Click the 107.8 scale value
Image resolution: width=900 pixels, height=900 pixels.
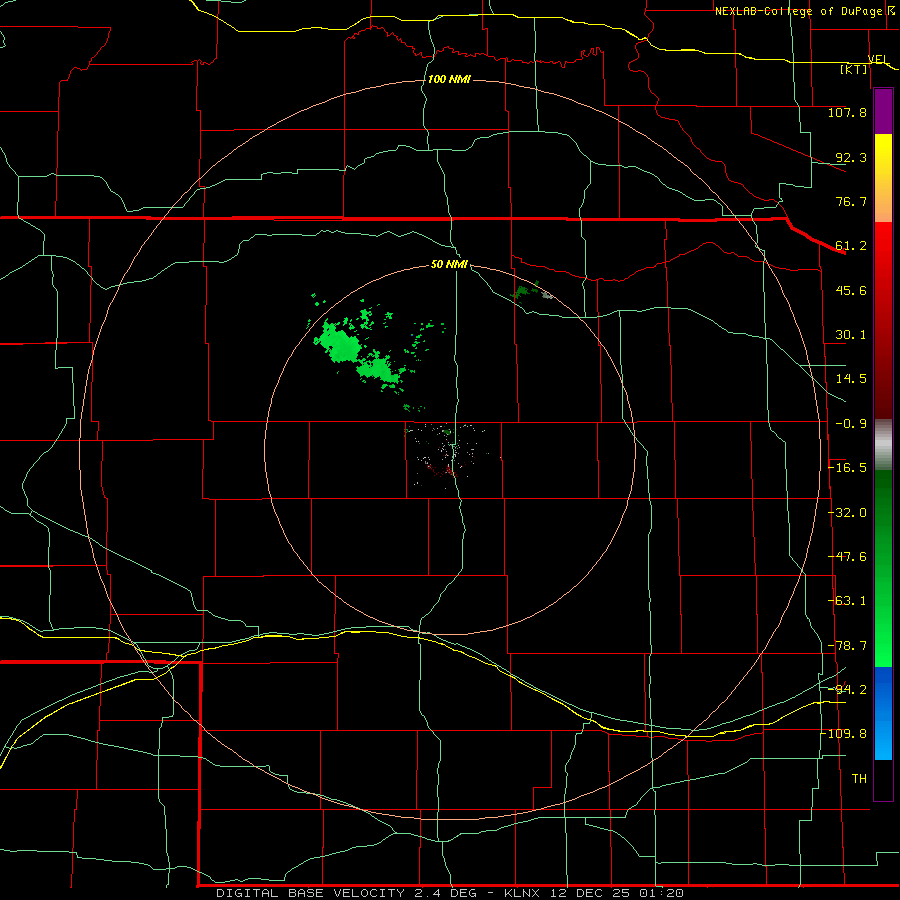pos(847,112)
